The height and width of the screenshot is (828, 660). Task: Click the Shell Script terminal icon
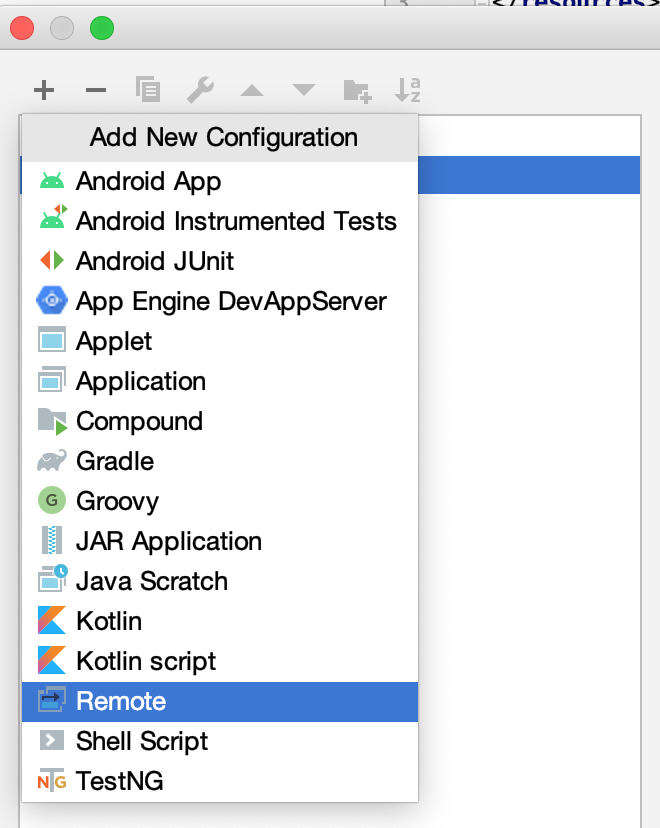pos(52,740)
